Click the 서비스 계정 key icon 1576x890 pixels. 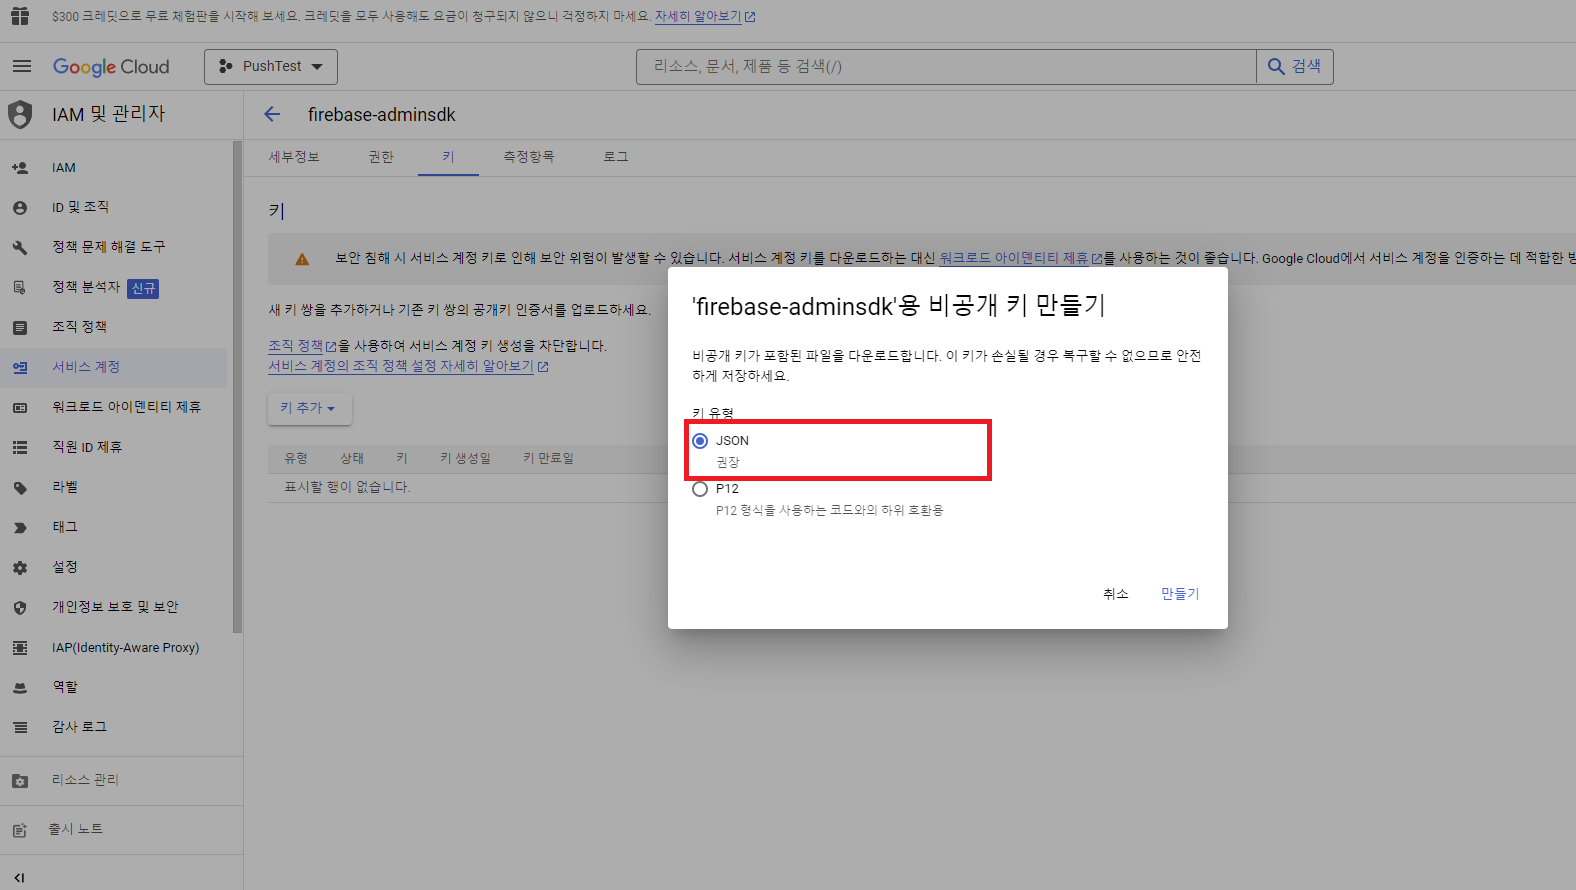(20, 368)
